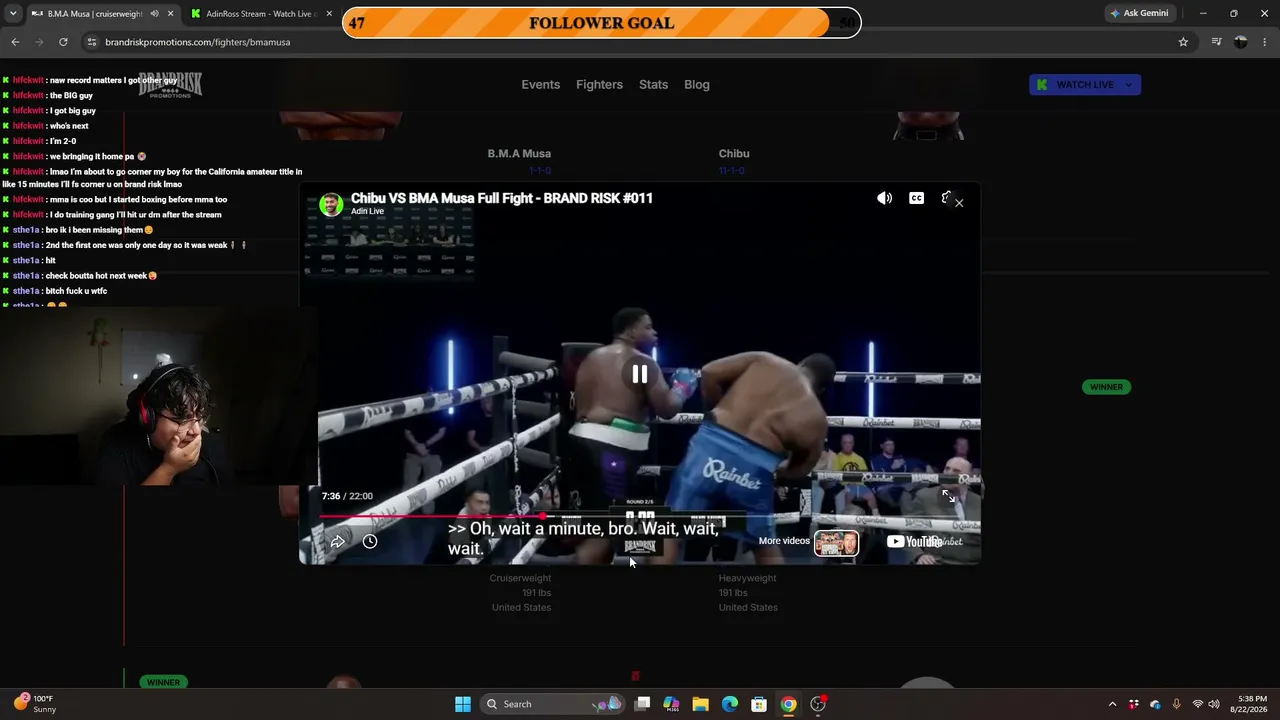Bookmark this page with the star icon
The width and height of the screenshot is (1280, 720).
point(1183,42)
